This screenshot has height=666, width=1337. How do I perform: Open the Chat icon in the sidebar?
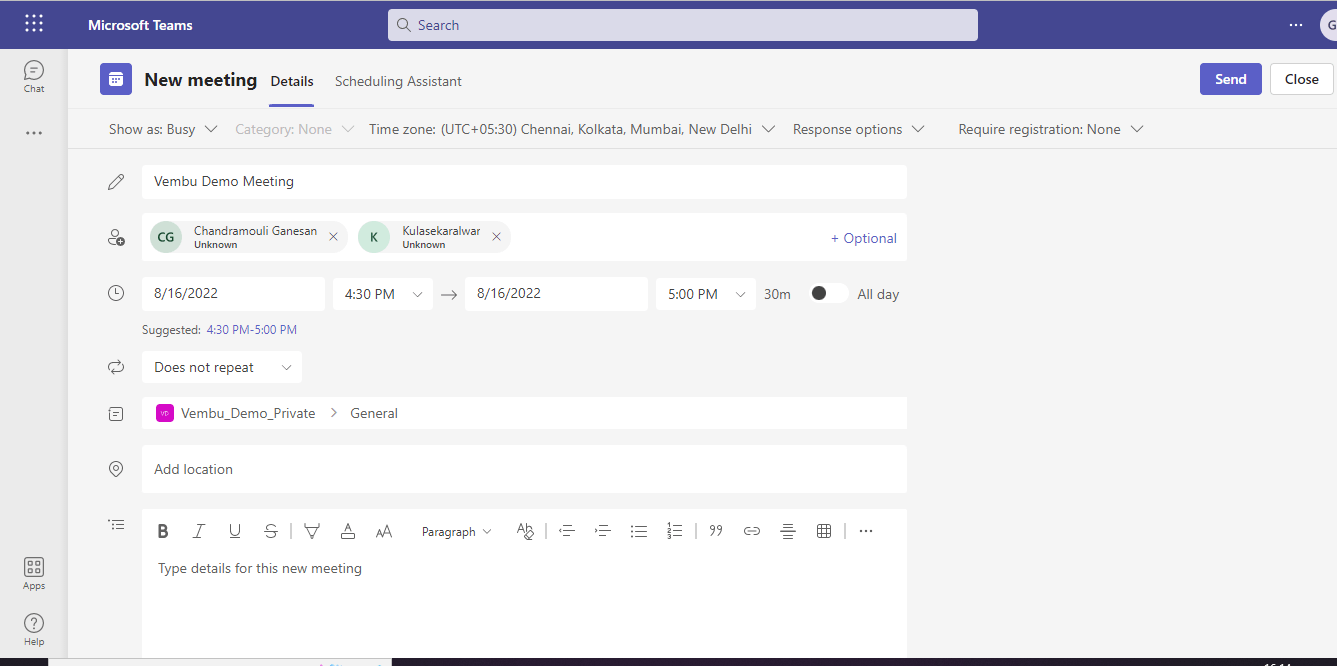pyautogui.click(x=34, y=76)
